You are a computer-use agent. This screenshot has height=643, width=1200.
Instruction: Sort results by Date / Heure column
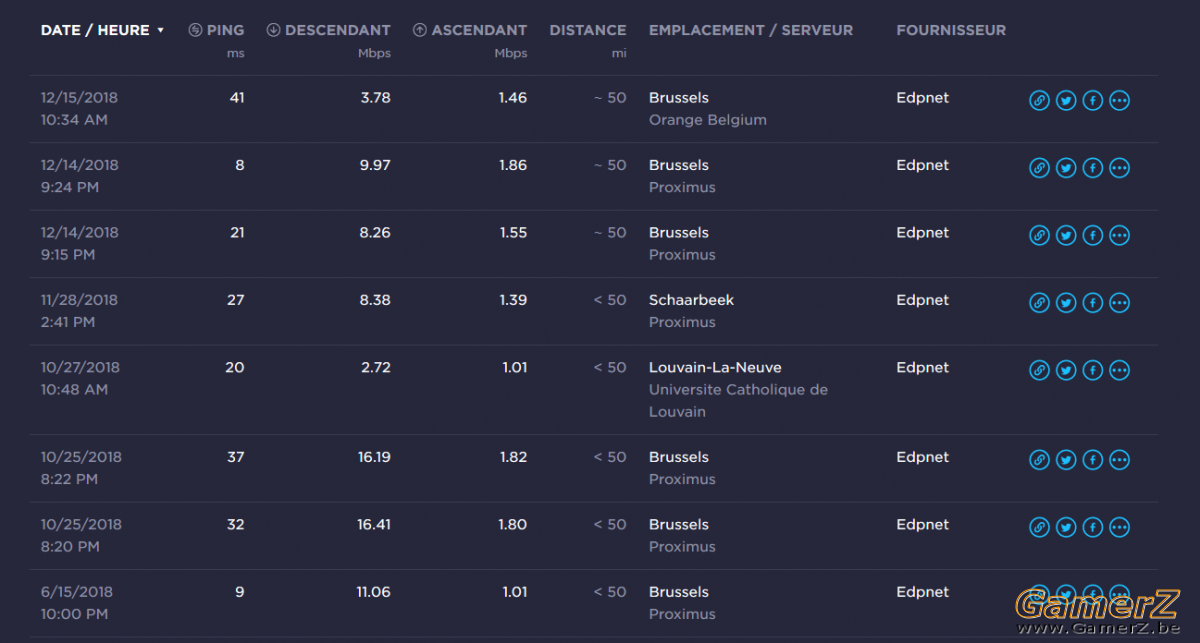(102, 30)
